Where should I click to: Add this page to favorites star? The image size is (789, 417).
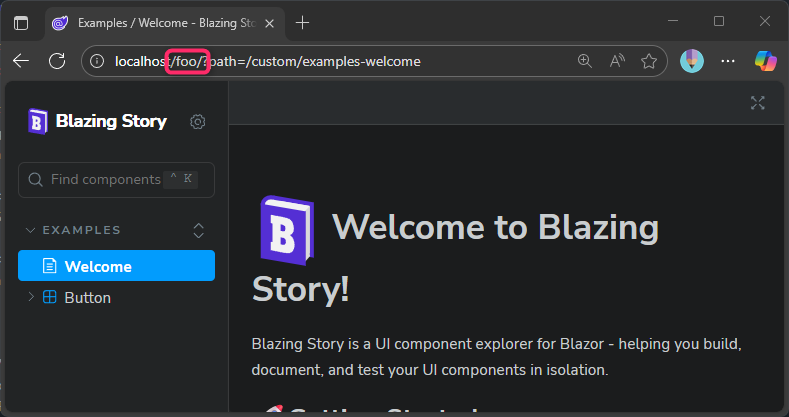pyautogui.click(x=649, y=61)
